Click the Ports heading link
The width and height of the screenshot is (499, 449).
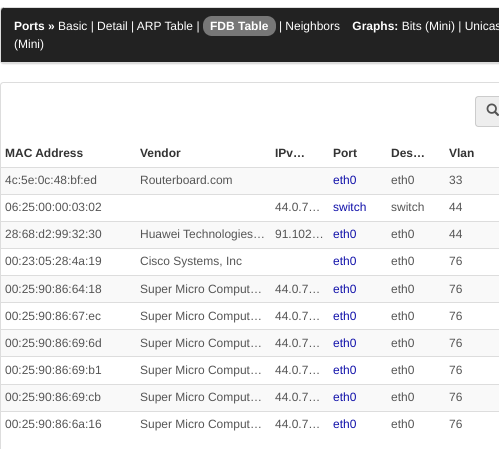click(29, 26)
